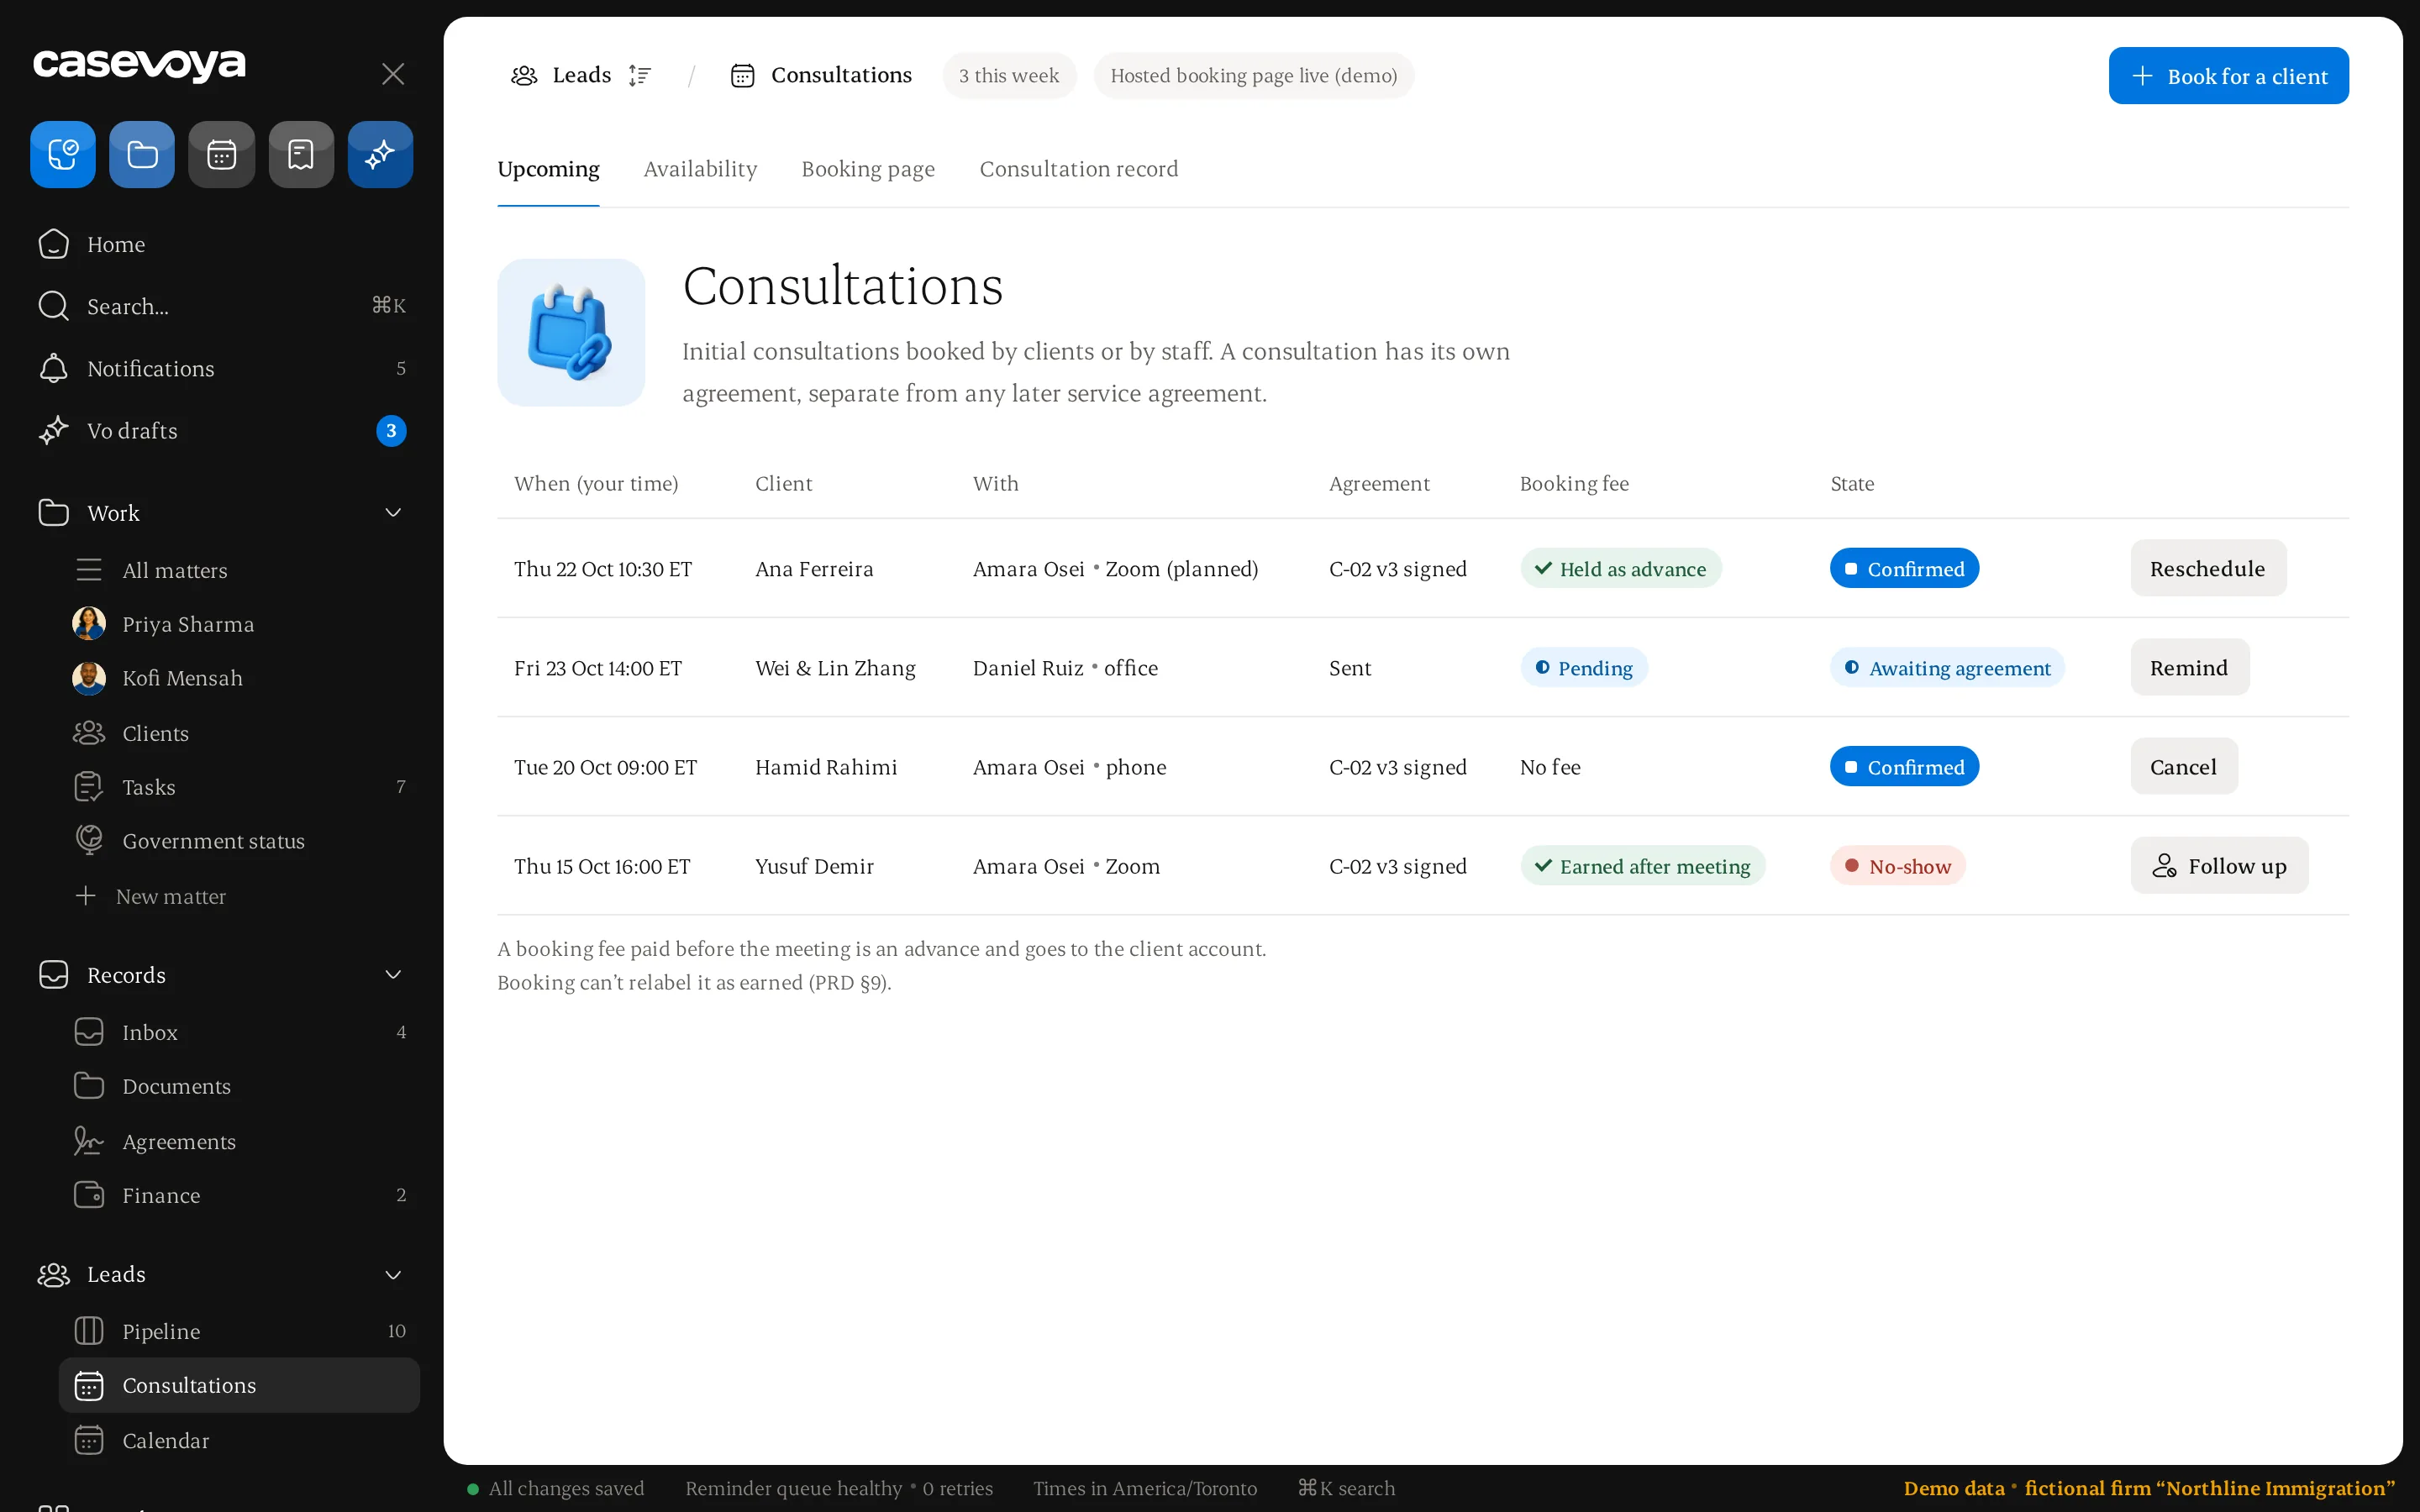Open the Vo sparkle assistant icon
Image resolution: width=2420 pixels, height=1512 pixels.
click(x=380, y=155)
